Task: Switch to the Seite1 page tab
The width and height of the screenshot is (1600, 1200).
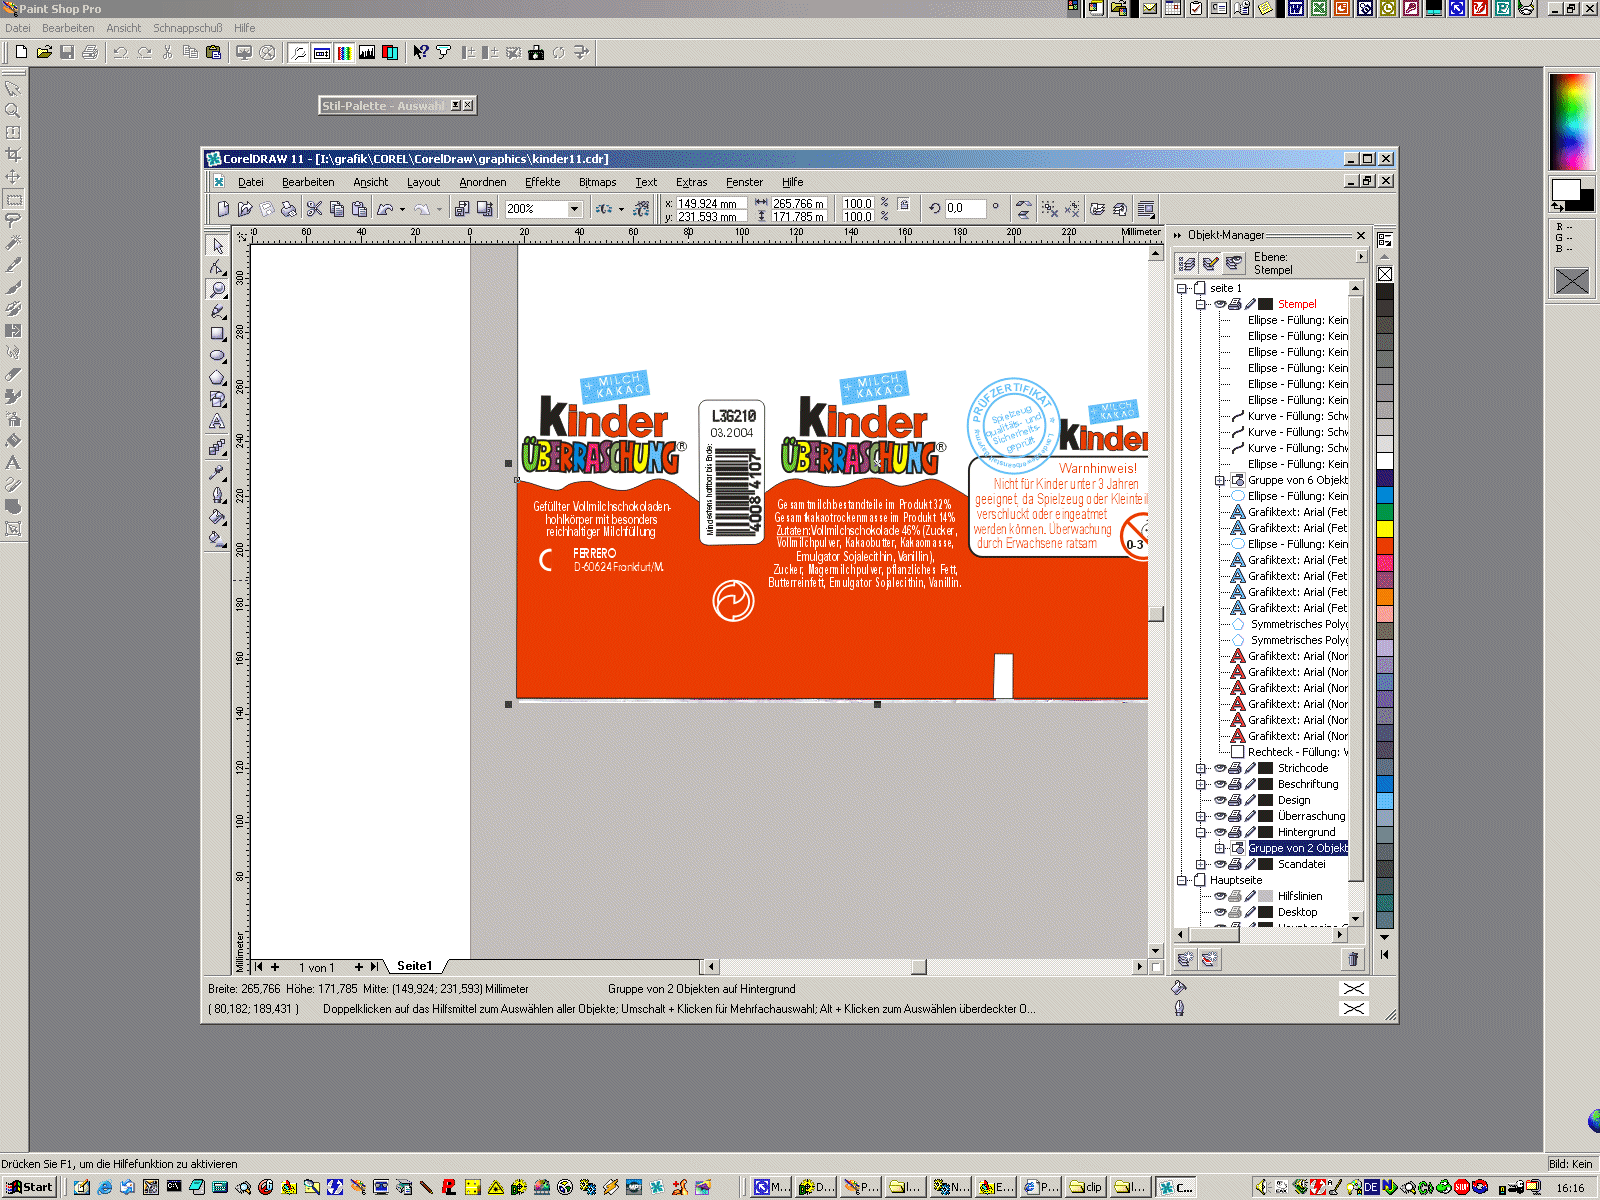Action: pyautogui.click(x=415, y=966)
